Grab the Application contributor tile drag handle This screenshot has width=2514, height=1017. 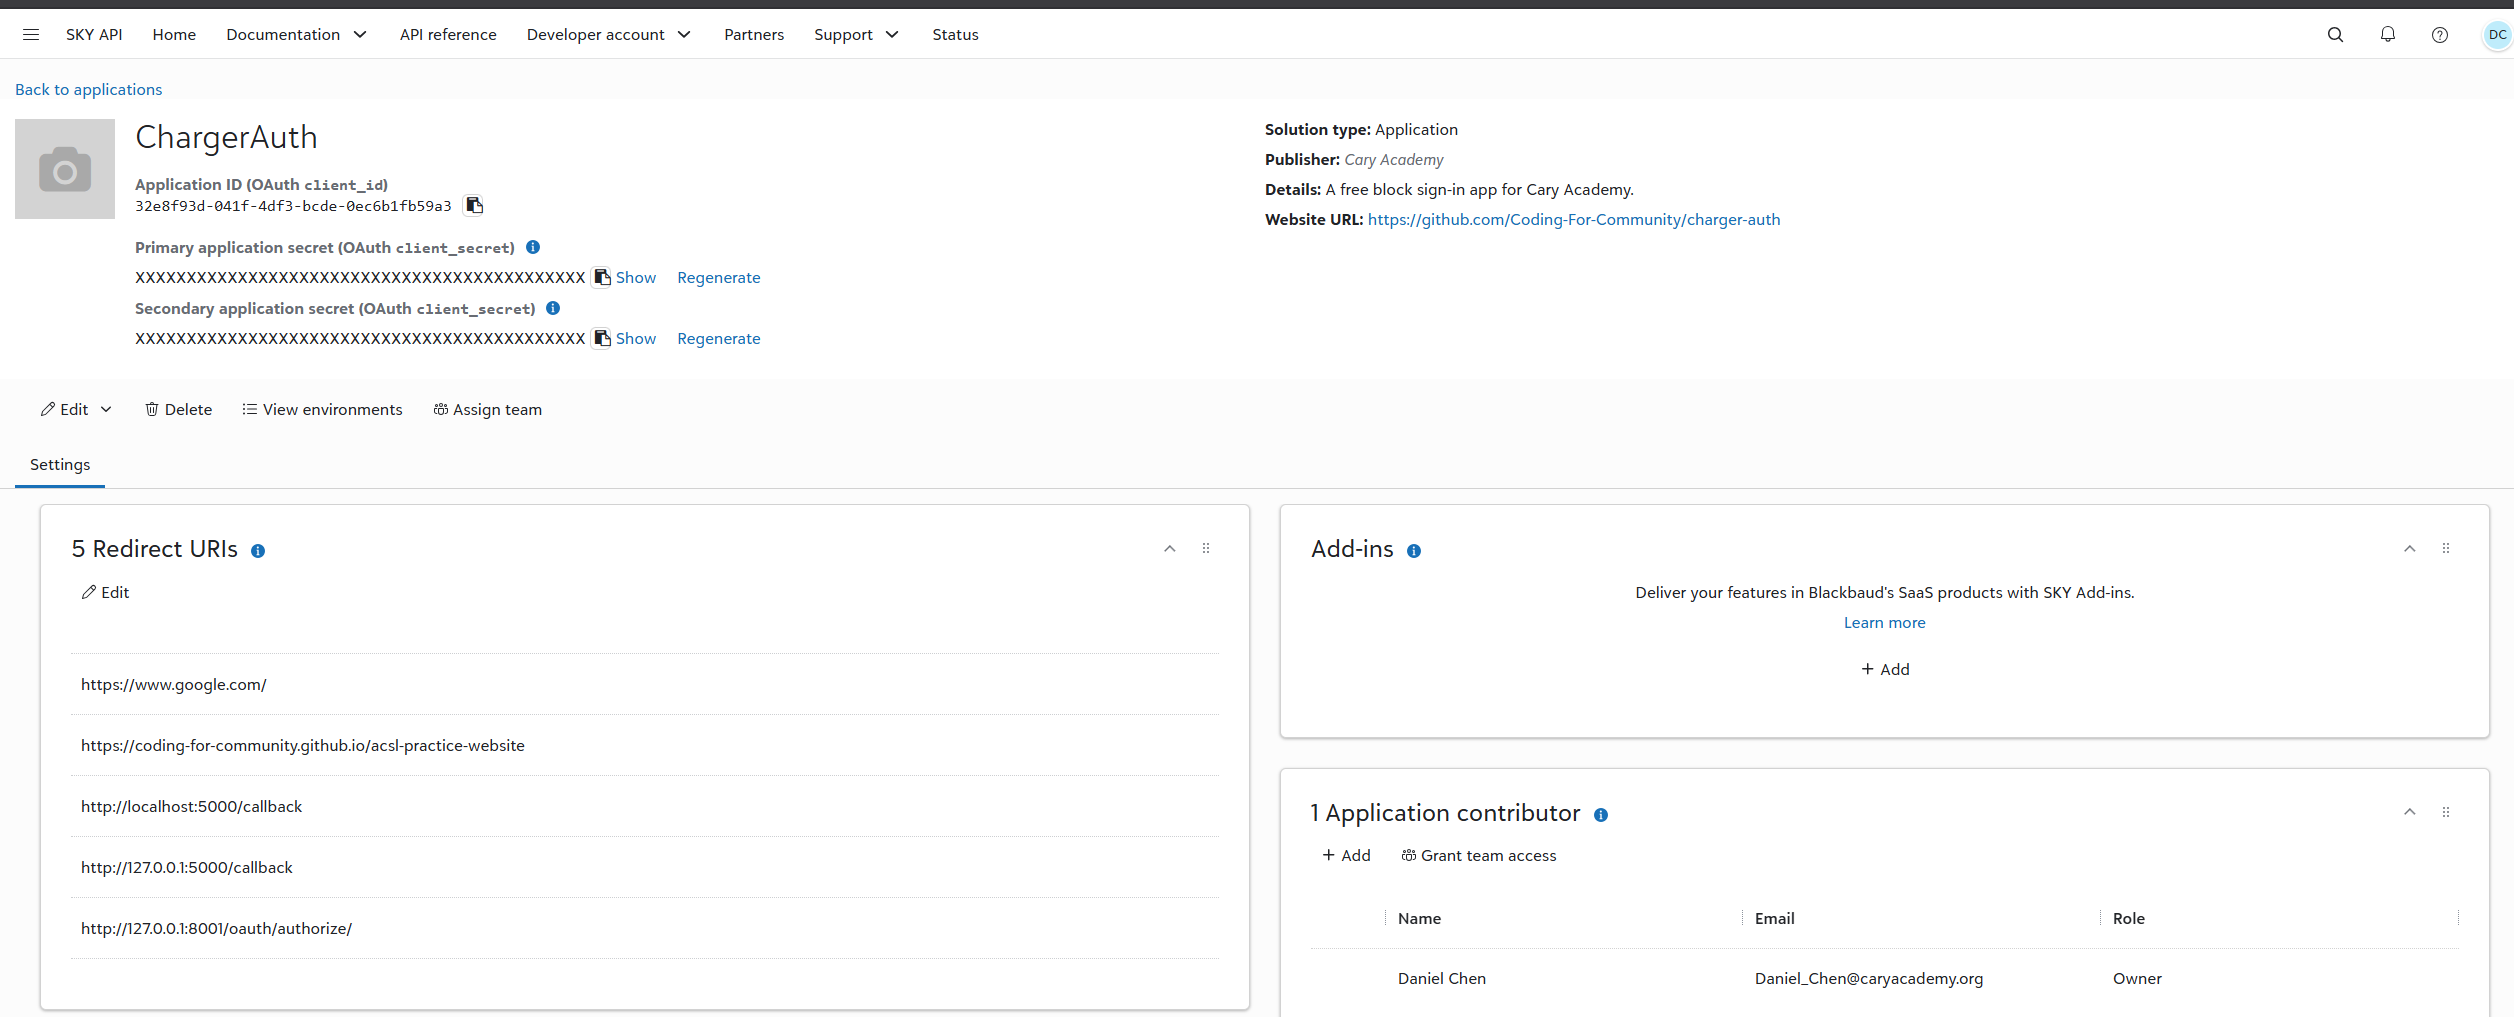(x=2446, y=812)
